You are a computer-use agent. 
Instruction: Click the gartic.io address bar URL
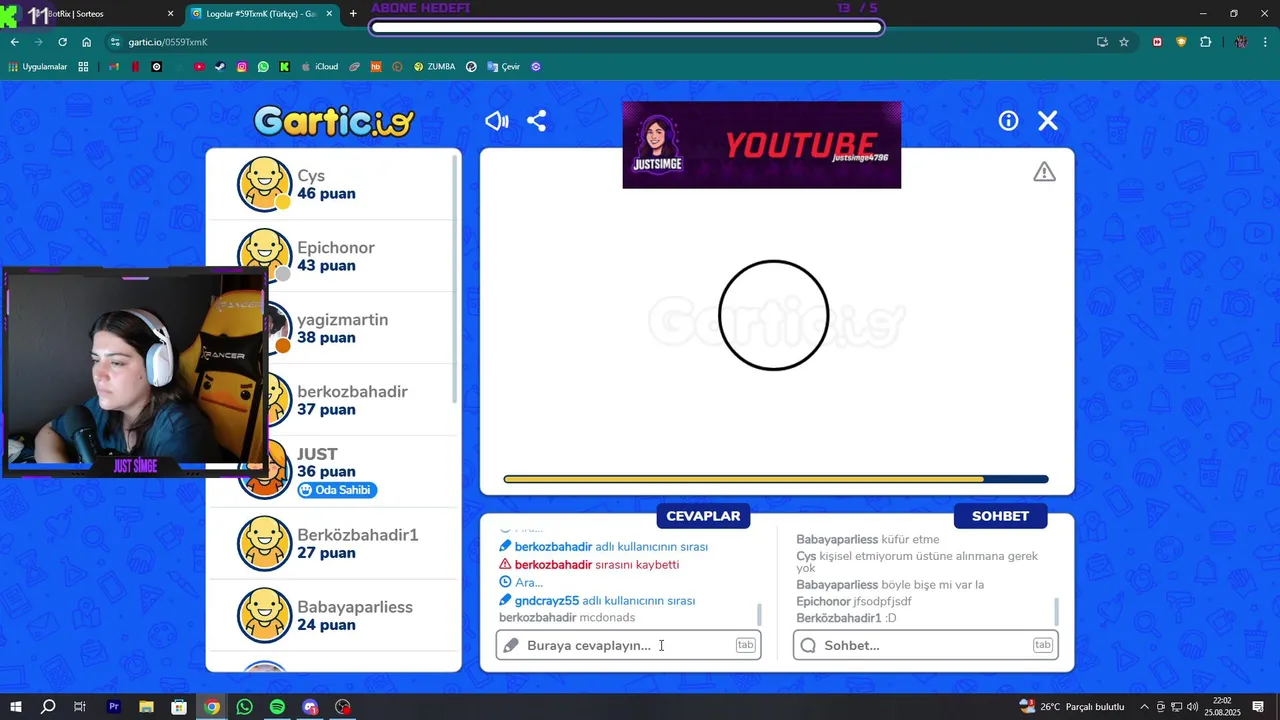tap(168, 42)
